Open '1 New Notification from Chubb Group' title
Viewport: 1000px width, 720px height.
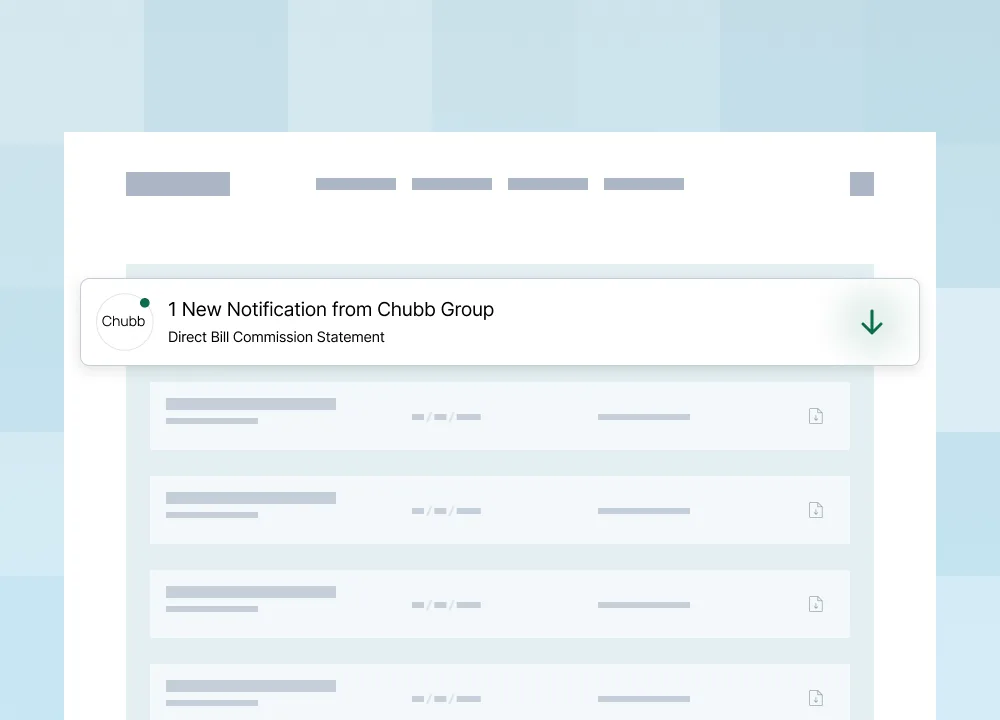point(331,309)
